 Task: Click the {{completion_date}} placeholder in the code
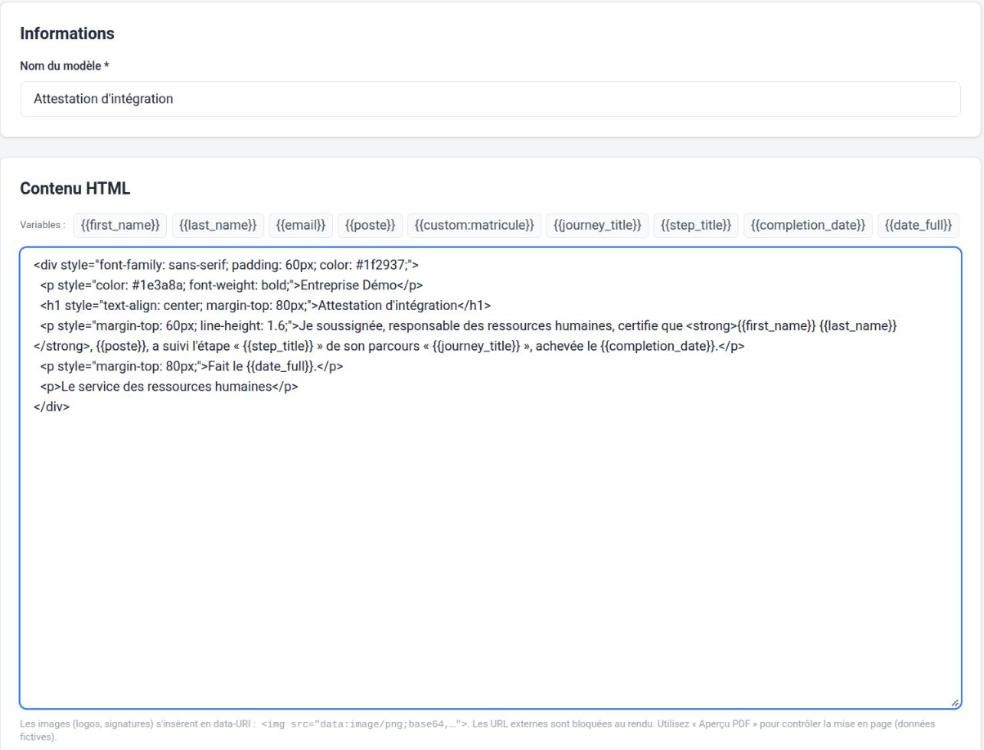pyautogui.click(x=657, y=346)
